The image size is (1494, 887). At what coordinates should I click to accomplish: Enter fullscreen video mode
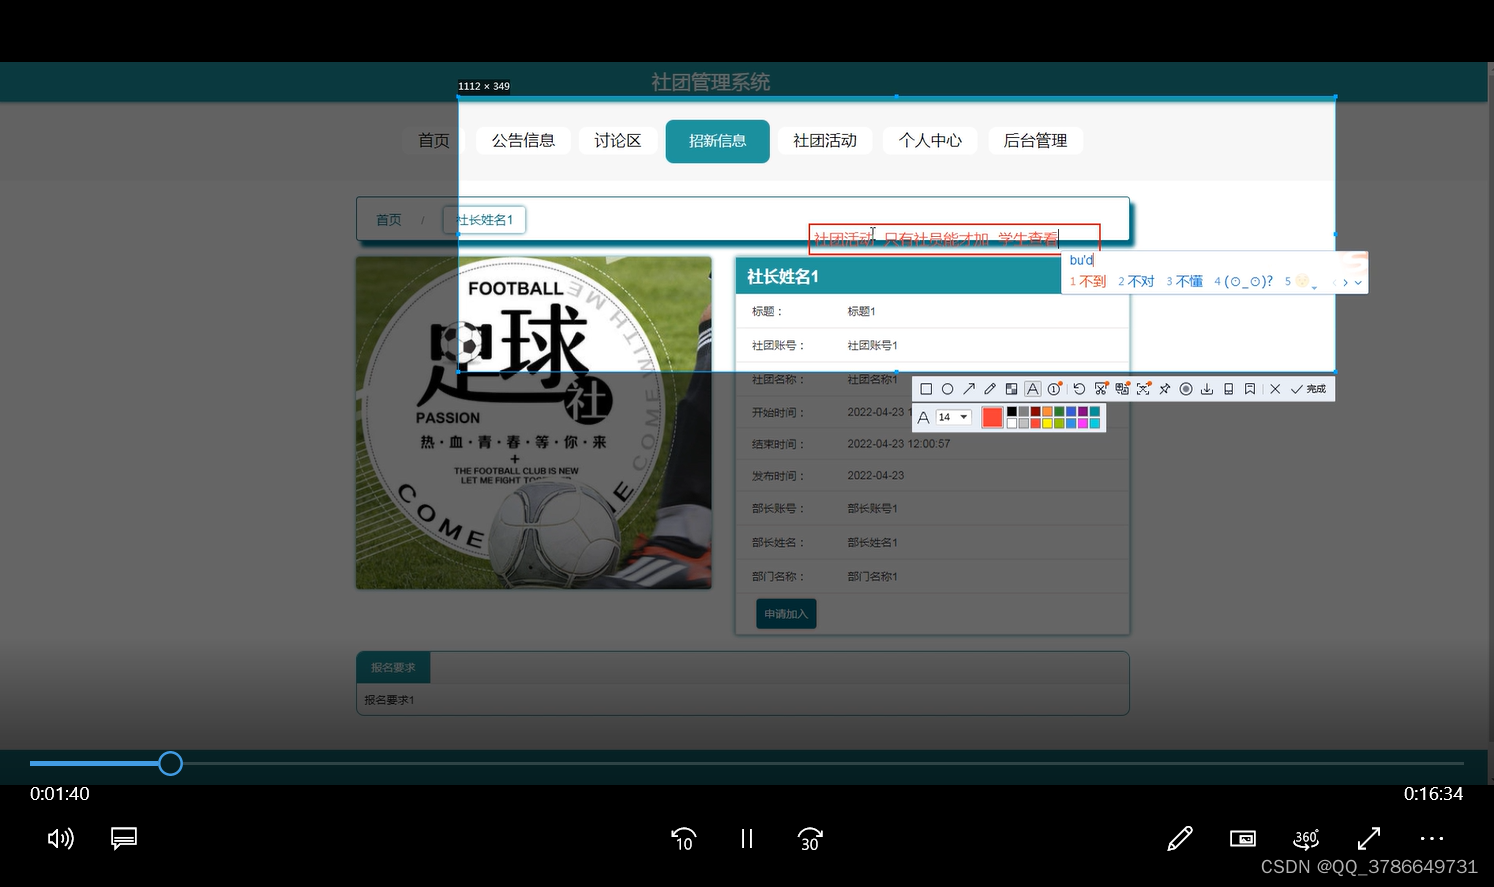(x=1369, y=839)
